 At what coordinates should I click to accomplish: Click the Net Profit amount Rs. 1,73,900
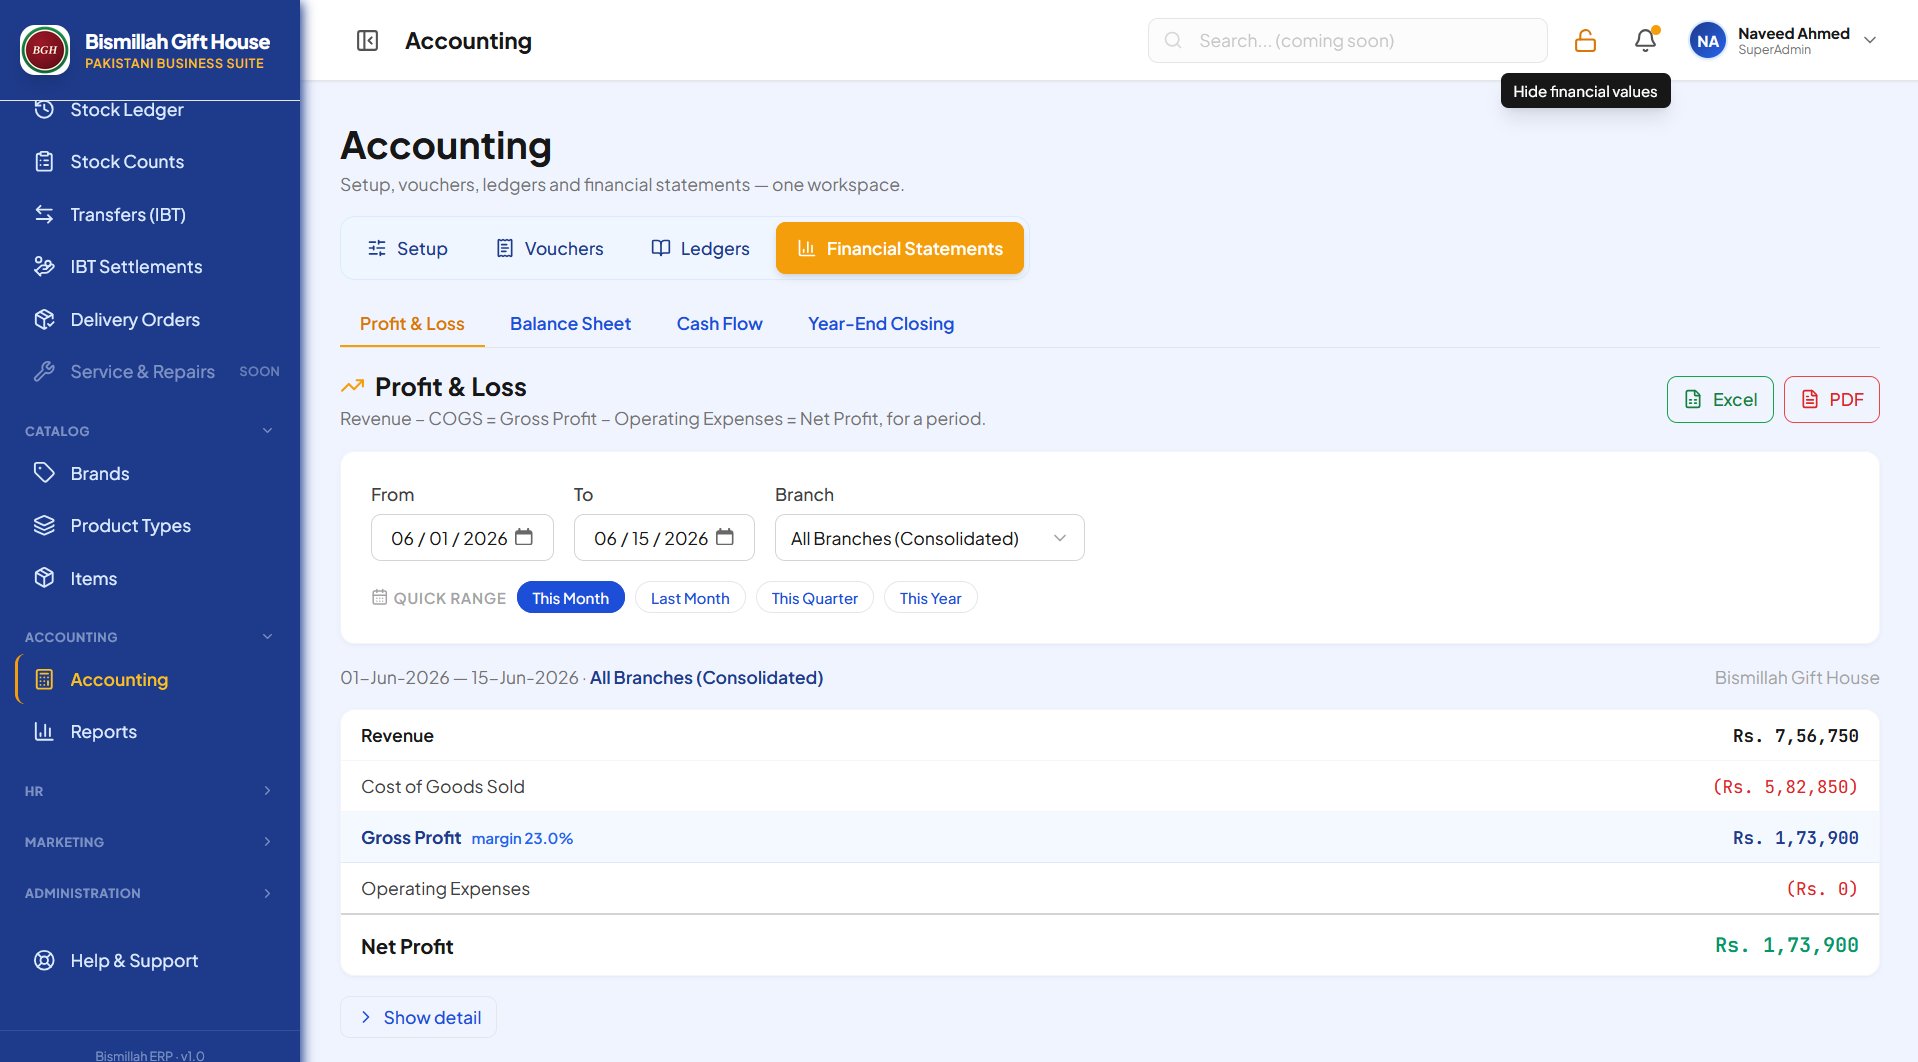point(1787,946)
